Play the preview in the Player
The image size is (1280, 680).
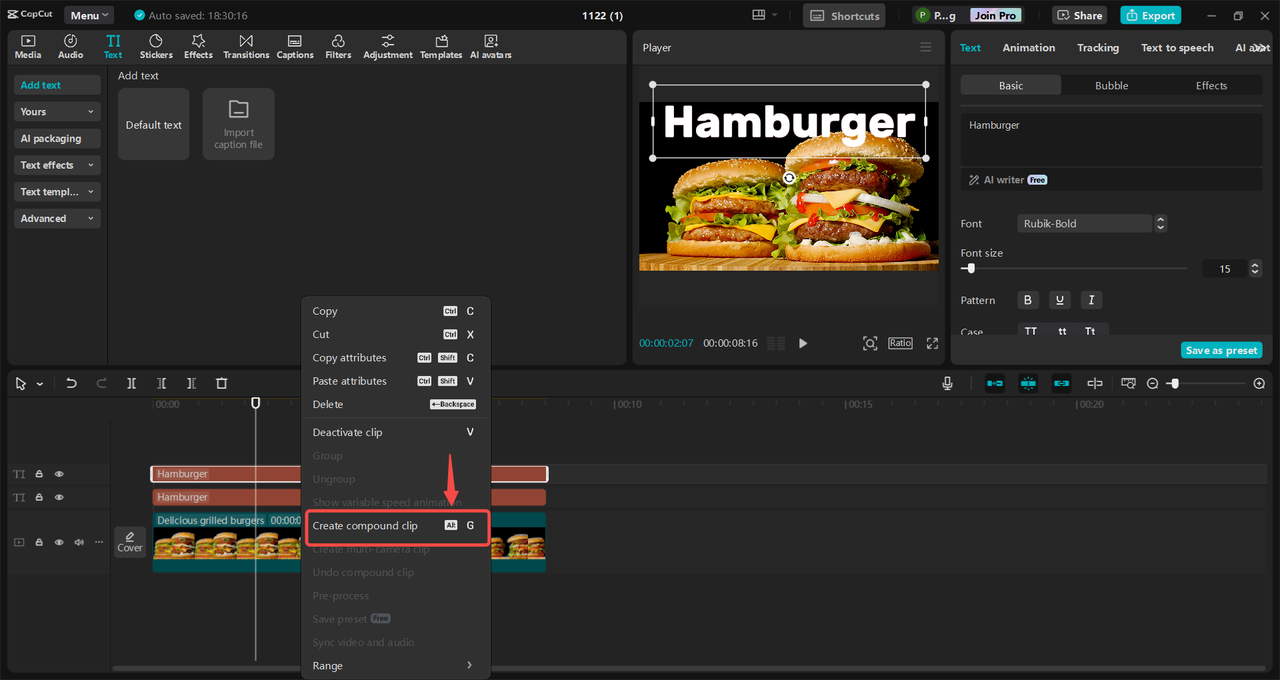click(803, 343)
